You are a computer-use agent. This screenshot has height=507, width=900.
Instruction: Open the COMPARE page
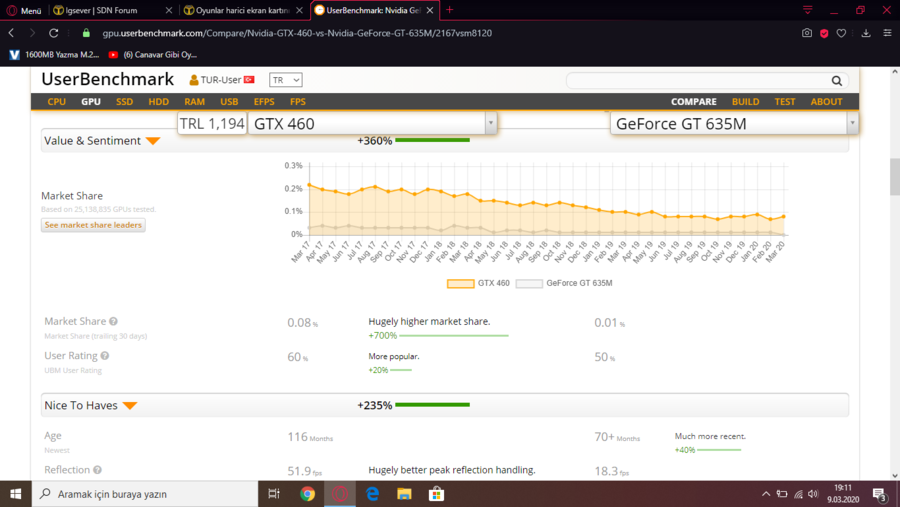(x=693, y=102)
